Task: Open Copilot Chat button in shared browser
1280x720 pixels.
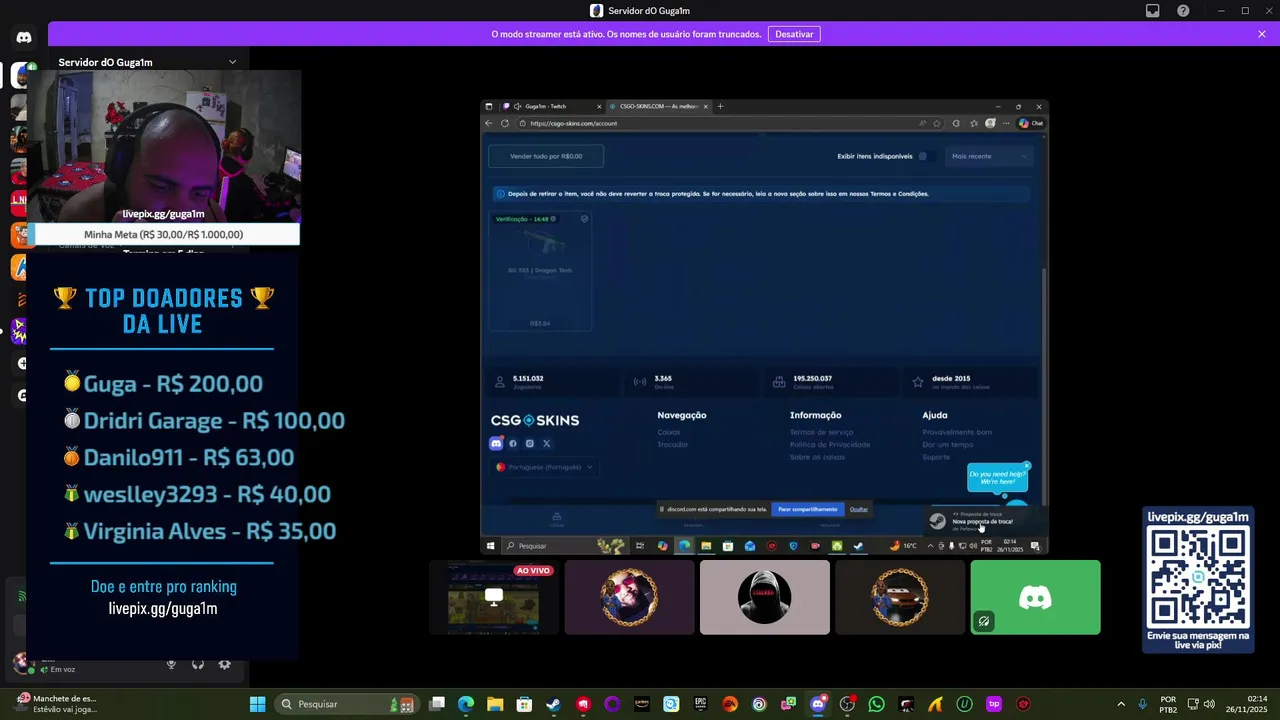Action: (x=1031, y=123)
